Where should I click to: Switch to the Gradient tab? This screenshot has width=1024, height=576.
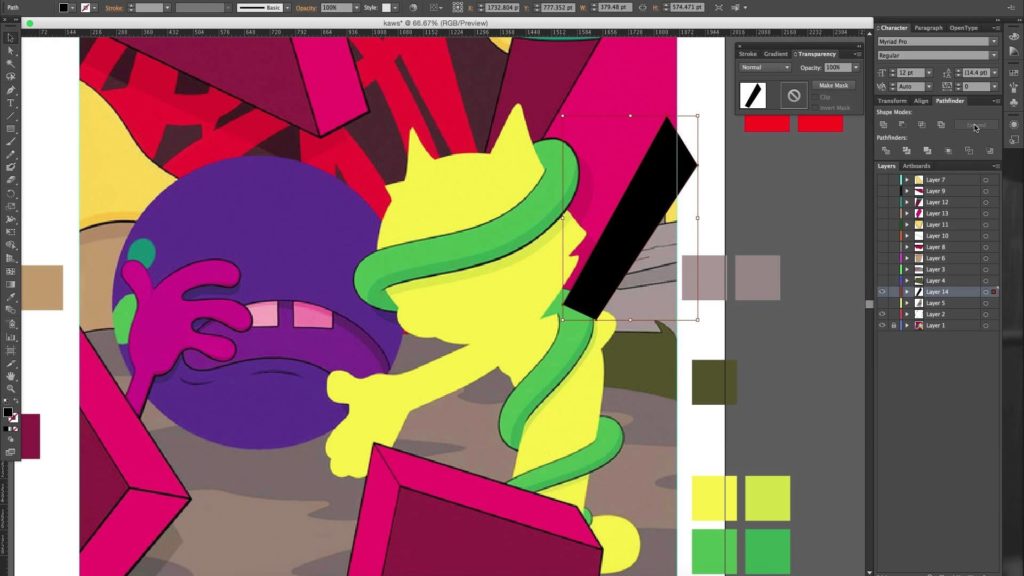776,54
